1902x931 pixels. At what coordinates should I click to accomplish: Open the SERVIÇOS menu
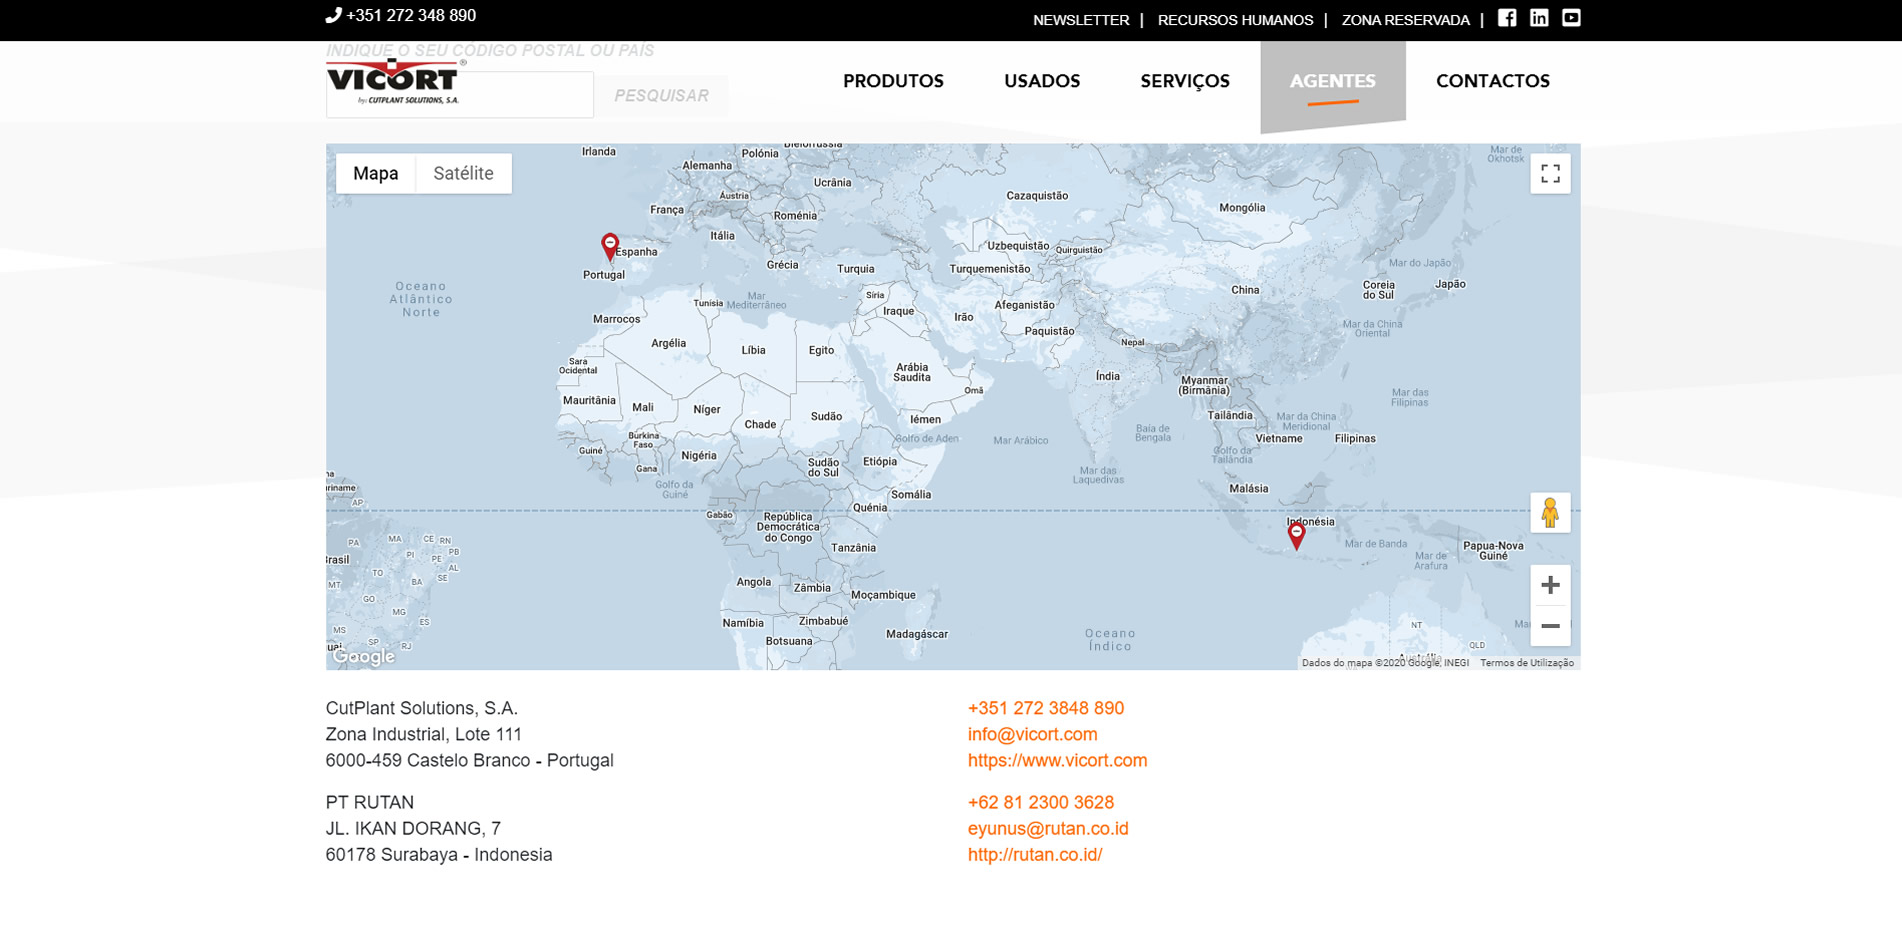[1185, 81]
